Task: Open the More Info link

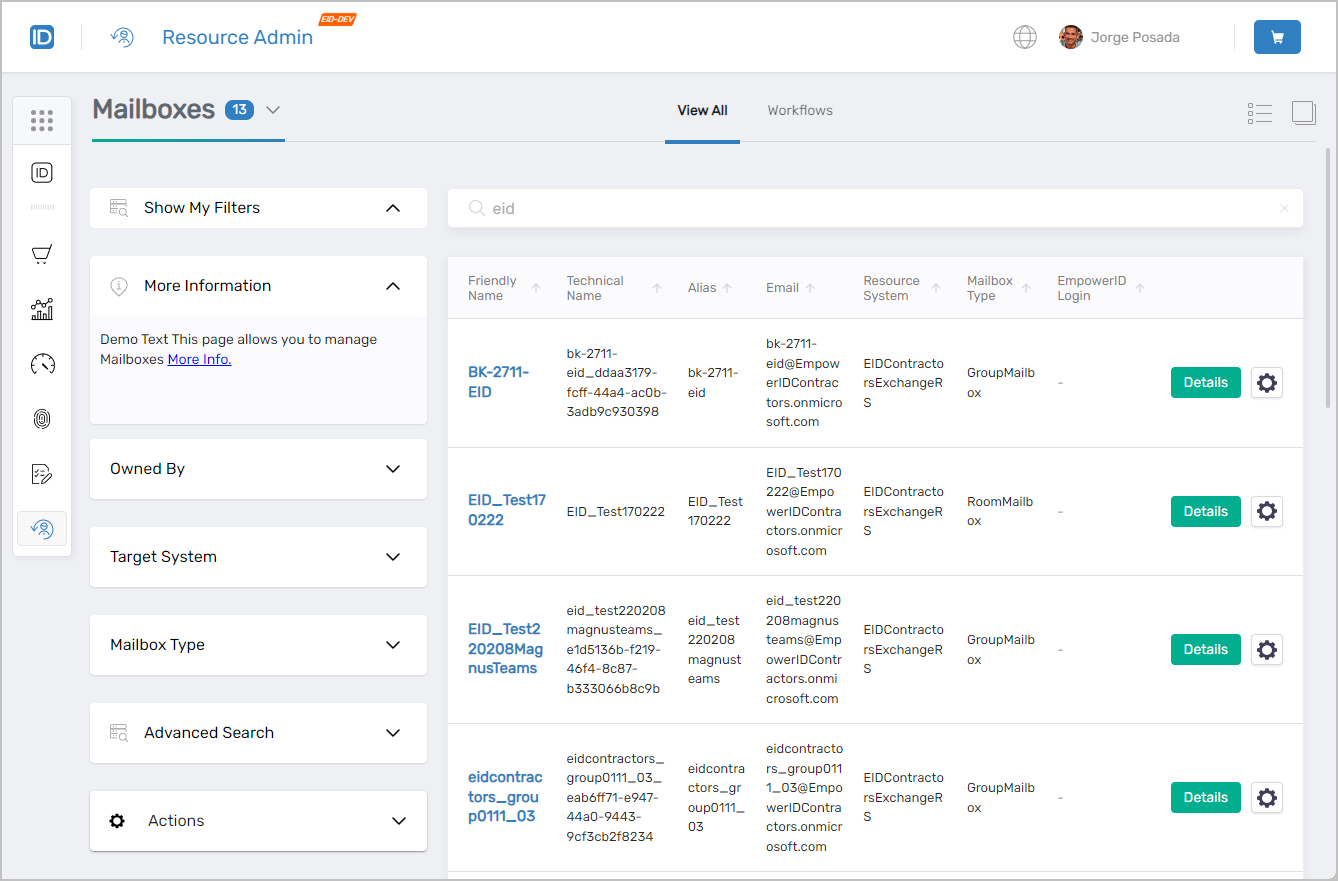Action: (198, 358)
